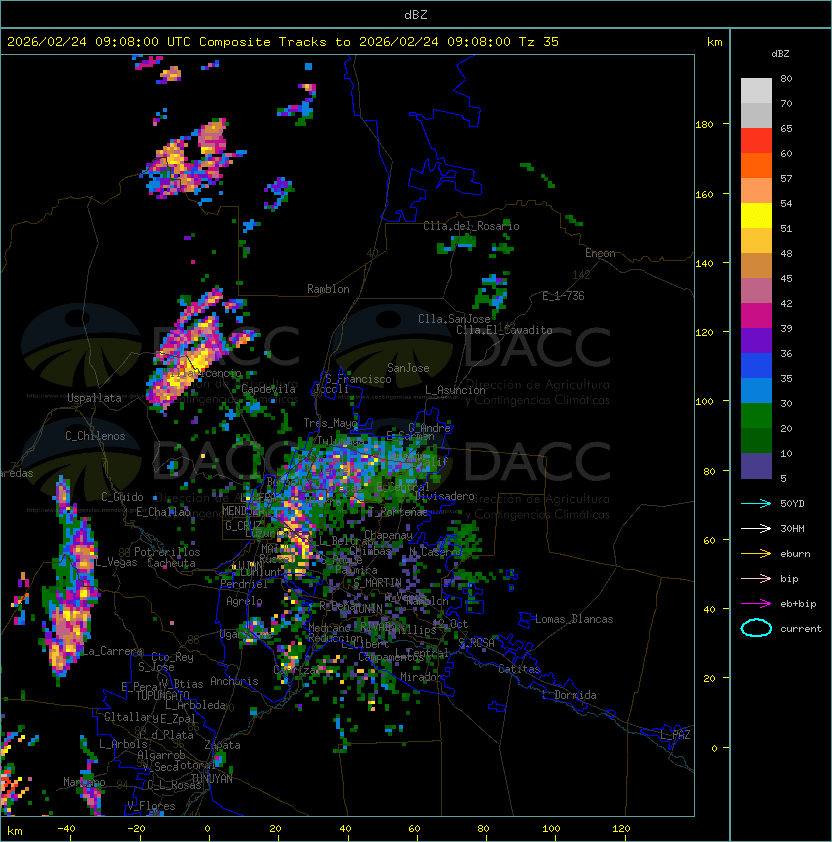This screenshot has width=832, height=842.
Task: Click the '50YD' legend label
Action: (792, 504)
